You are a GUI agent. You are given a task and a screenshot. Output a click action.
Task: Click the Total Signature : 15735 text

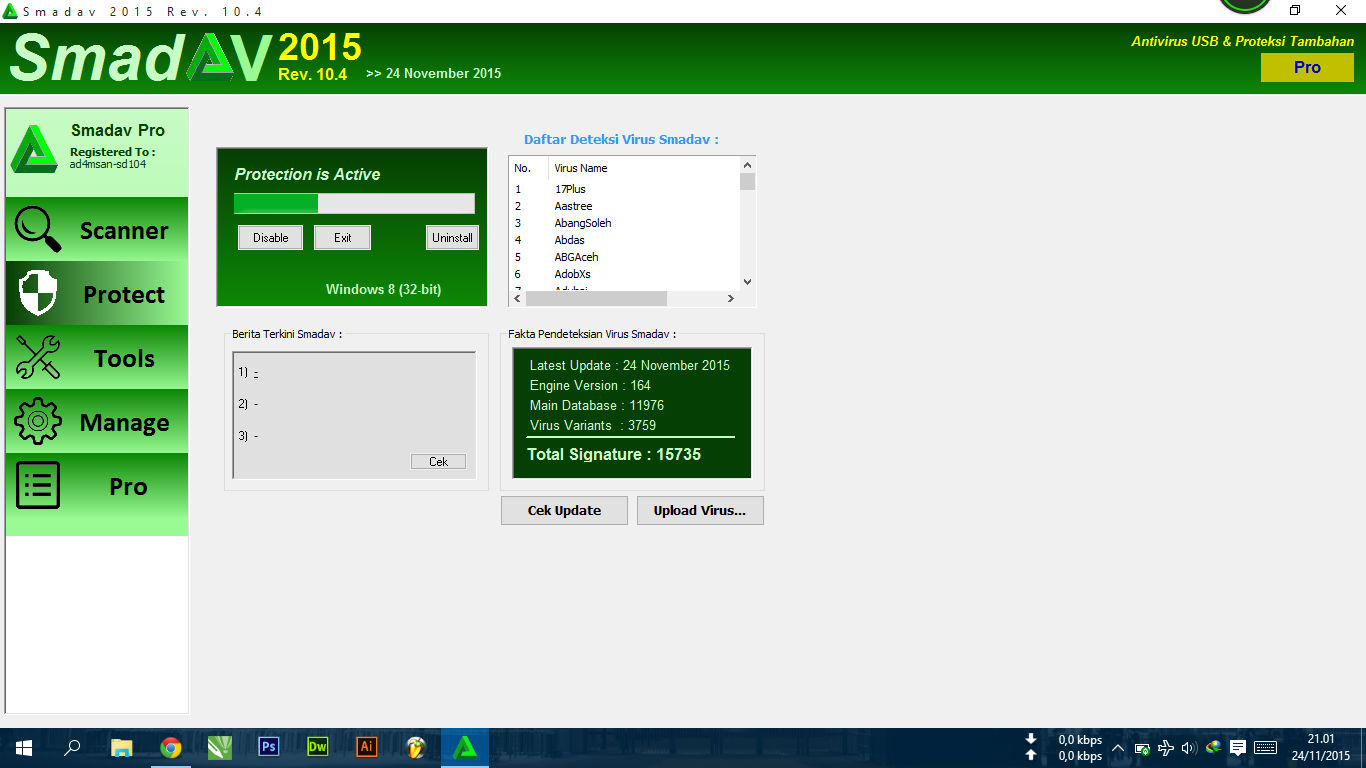tap(614, 454)
